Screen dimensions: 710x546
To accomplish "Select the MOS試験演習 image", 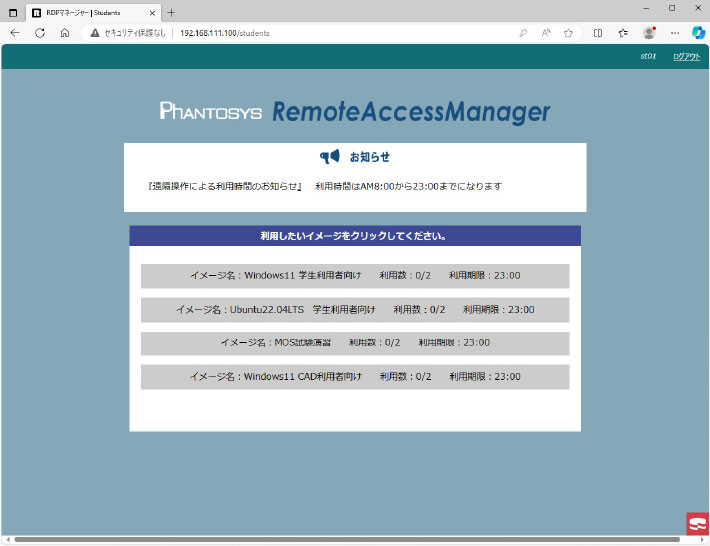I will [355, 343].
